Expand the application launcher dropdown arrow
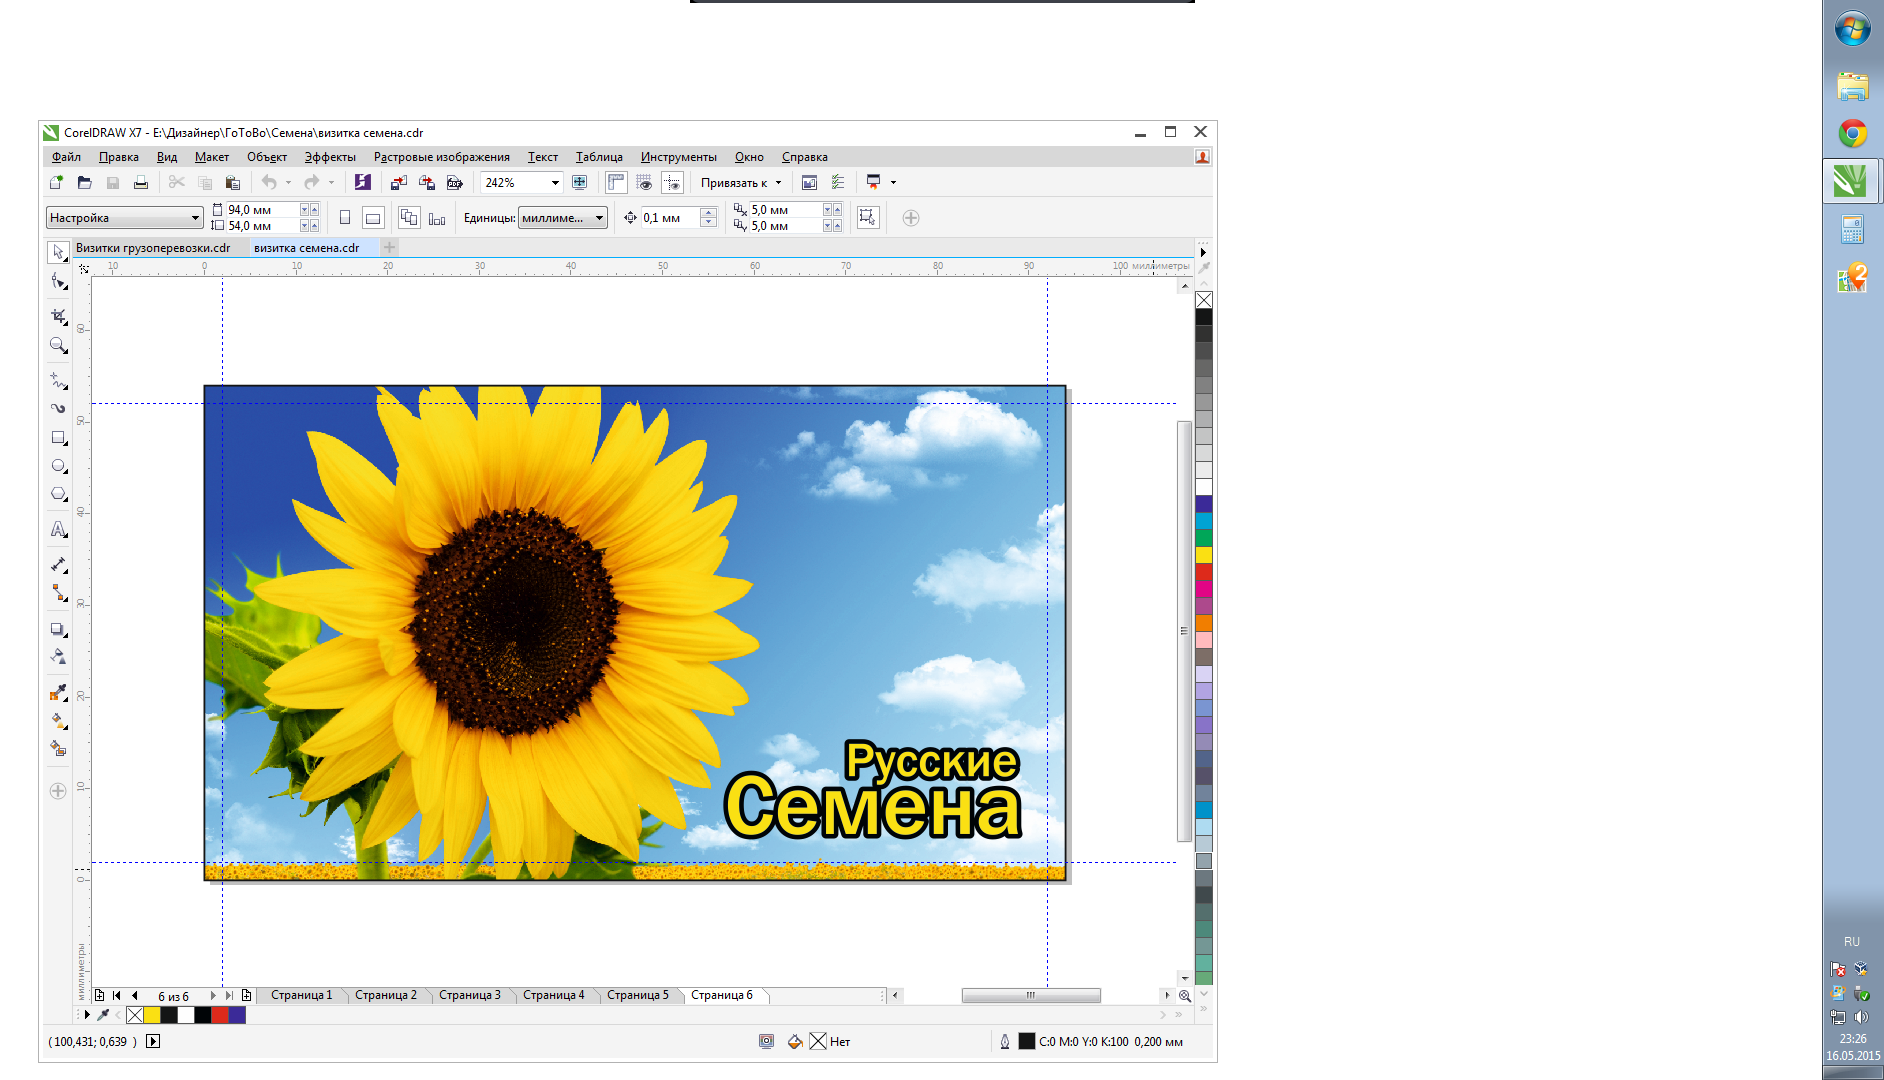Image resolution: width=1884 pixels, height=1080 pixels. click(893, 182)
